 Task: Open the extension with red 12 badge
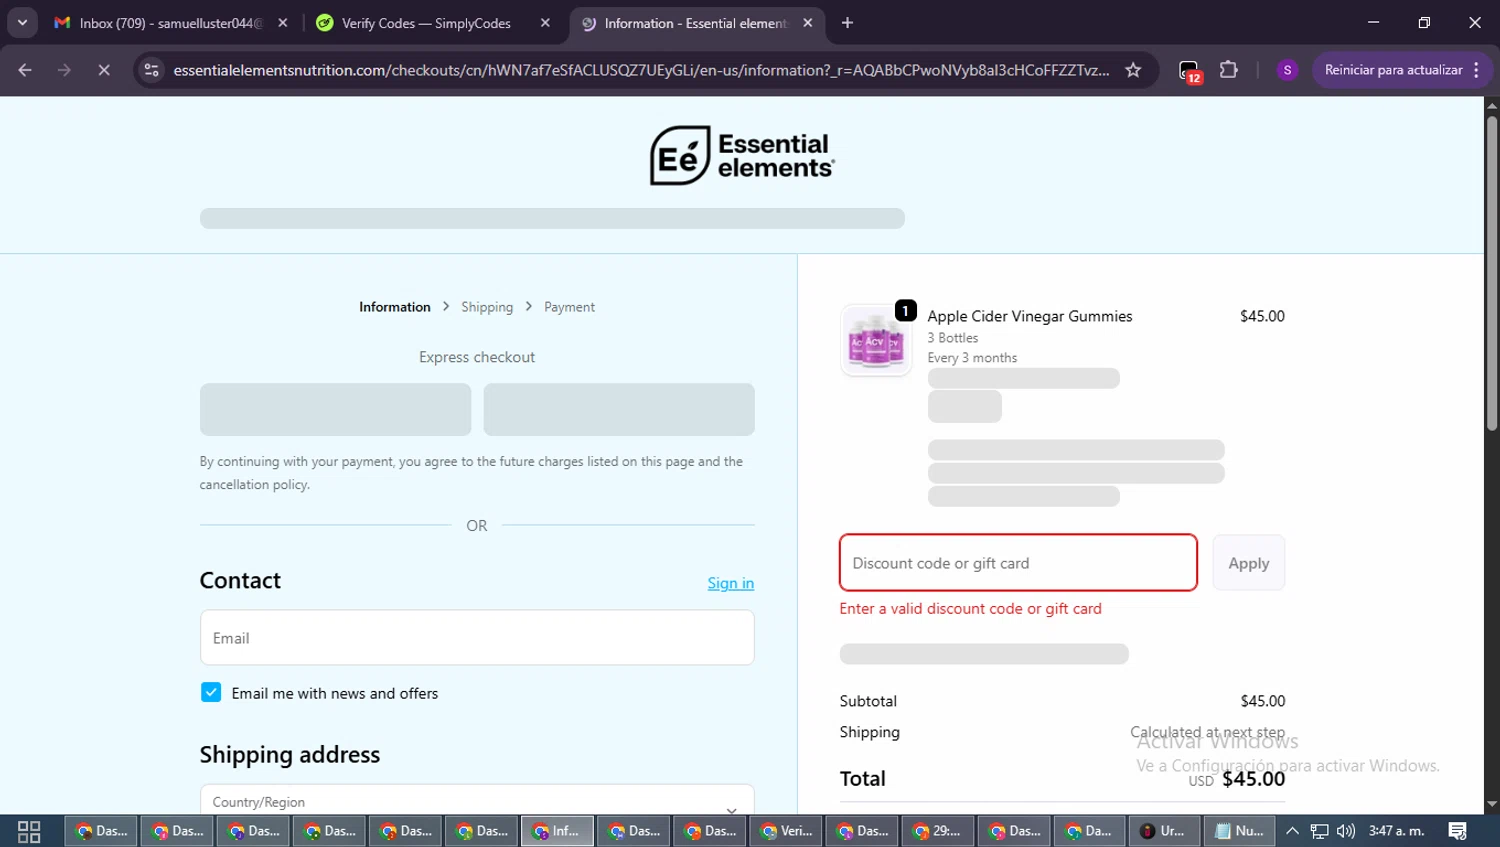pyautogui.click(x=1189, y=70)
